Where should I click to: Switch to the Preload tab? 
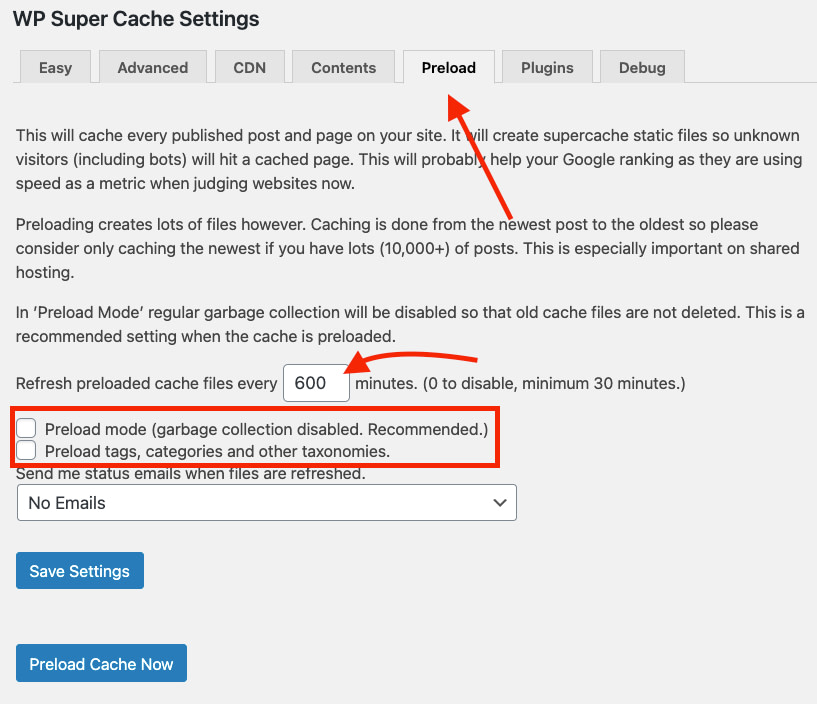point(448,67)
